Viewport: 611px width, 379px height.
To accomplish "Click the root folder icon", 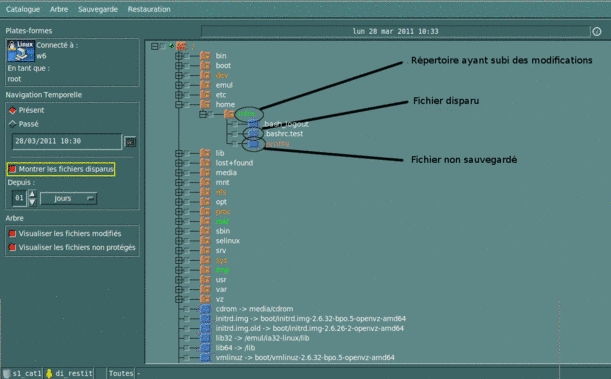I will pos(181,46).
